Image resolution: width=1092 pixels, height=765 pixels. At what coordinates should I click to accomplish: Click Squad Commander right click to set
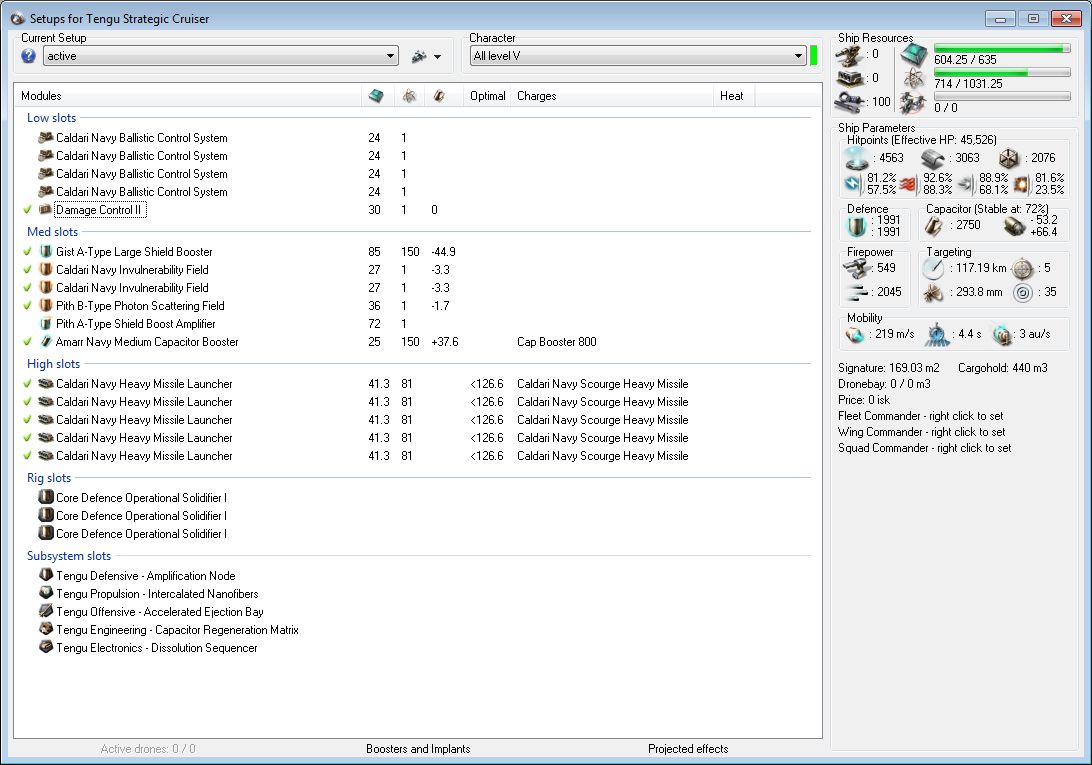click(x=924, y=448)
